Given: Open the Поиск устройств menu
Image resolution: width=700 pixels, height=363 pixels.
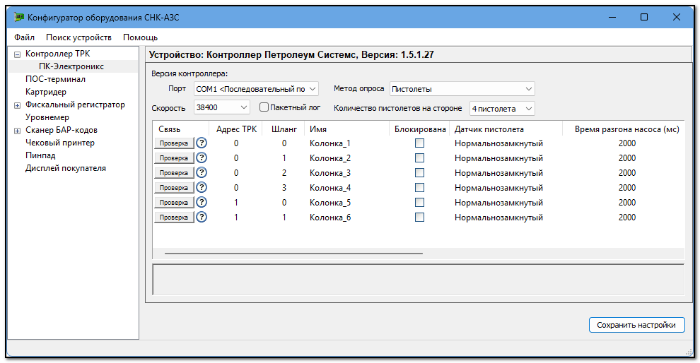Looking at the screenshot, I should click(x=79, y=37).
